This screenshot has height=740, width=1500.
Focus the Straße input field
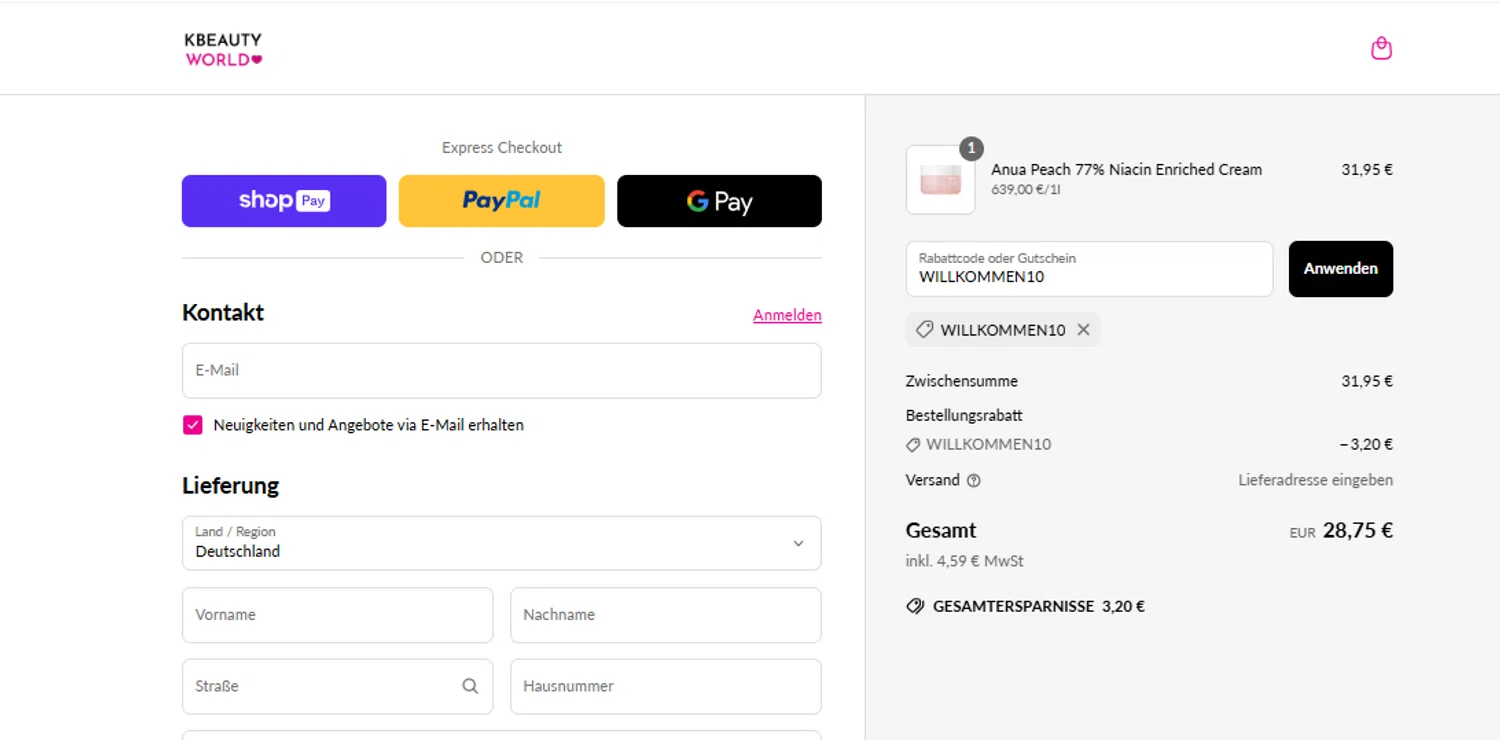point(337,686)
